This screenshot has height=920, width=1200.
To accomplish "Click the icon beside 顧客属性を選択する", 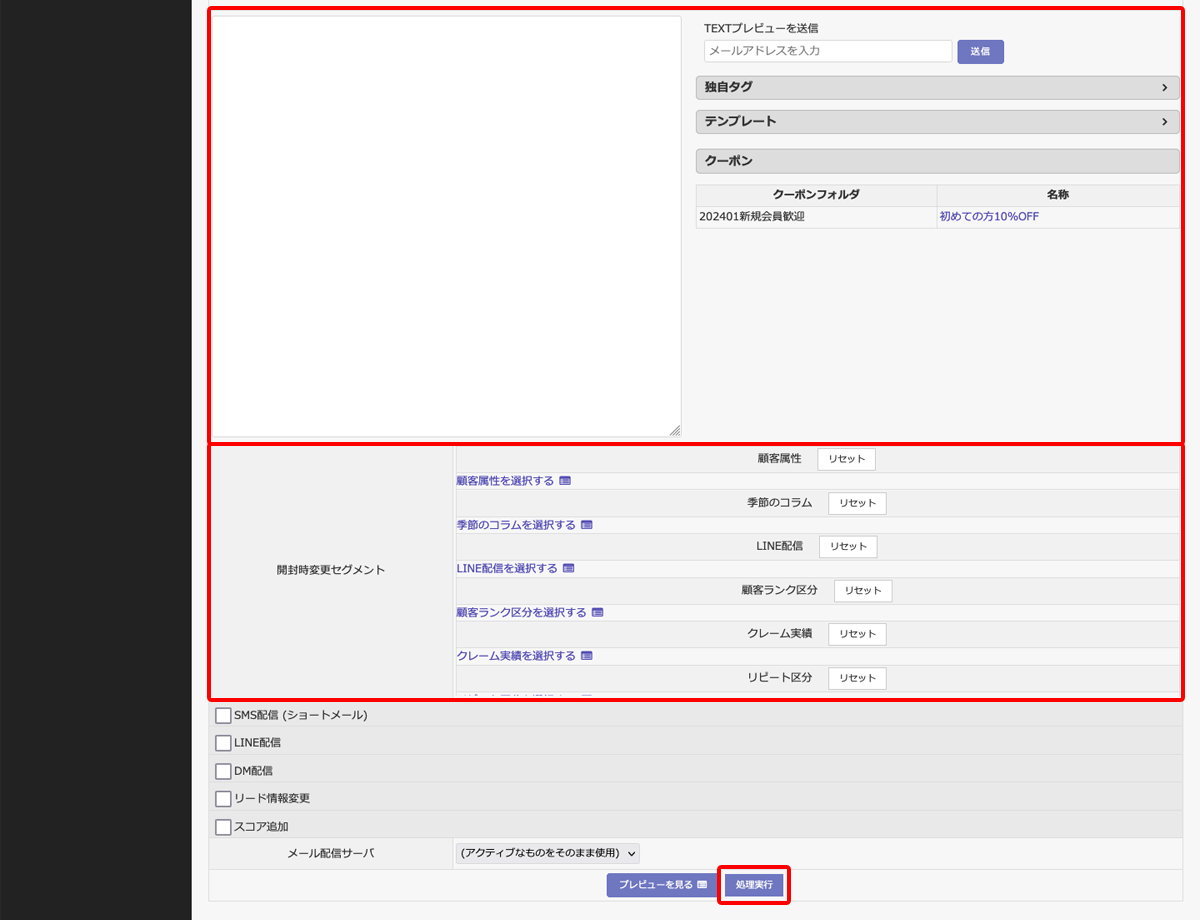I will point(565,481).
